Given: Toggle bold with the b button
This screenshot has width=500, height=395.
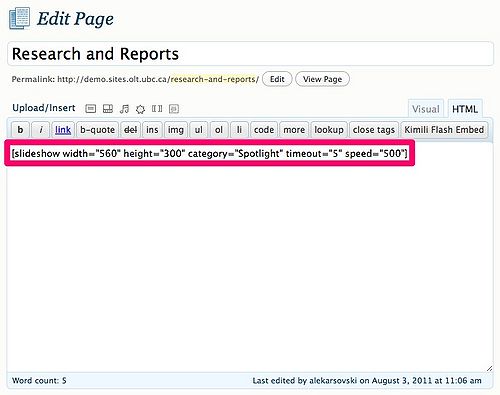Looking at the screenshot, I should pos(20,129).
